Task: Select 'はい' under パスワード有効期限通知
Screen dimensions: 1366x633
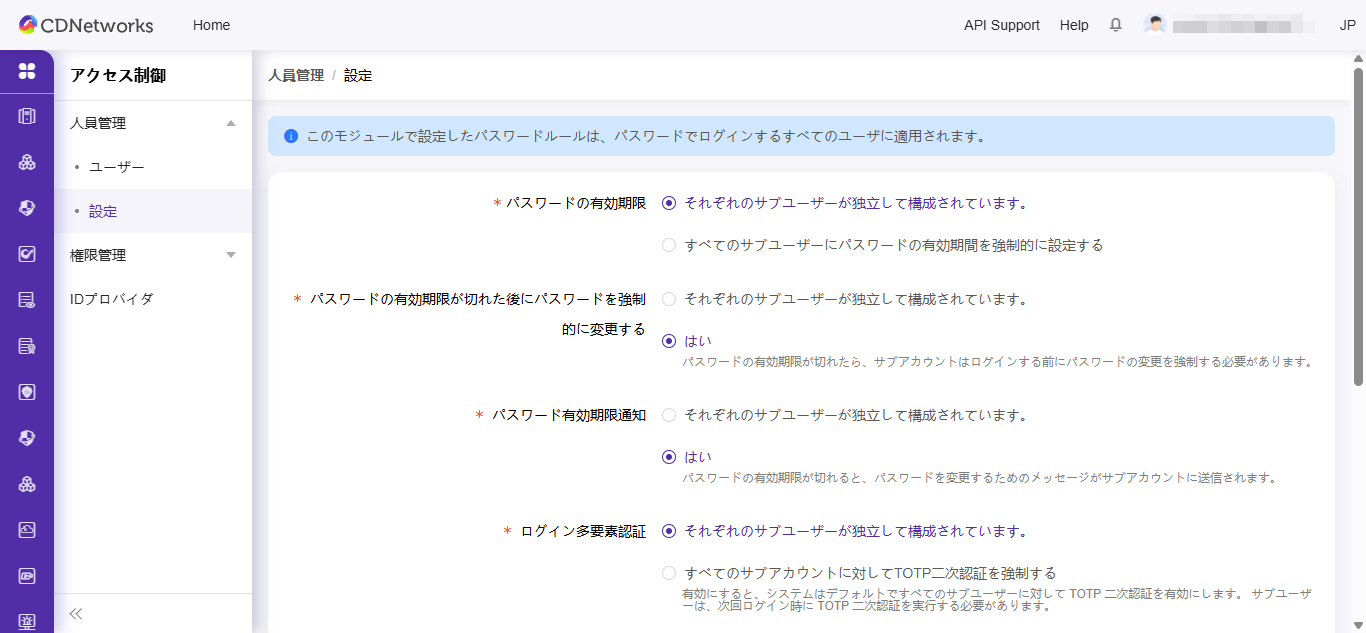Action: click(669, 457)
